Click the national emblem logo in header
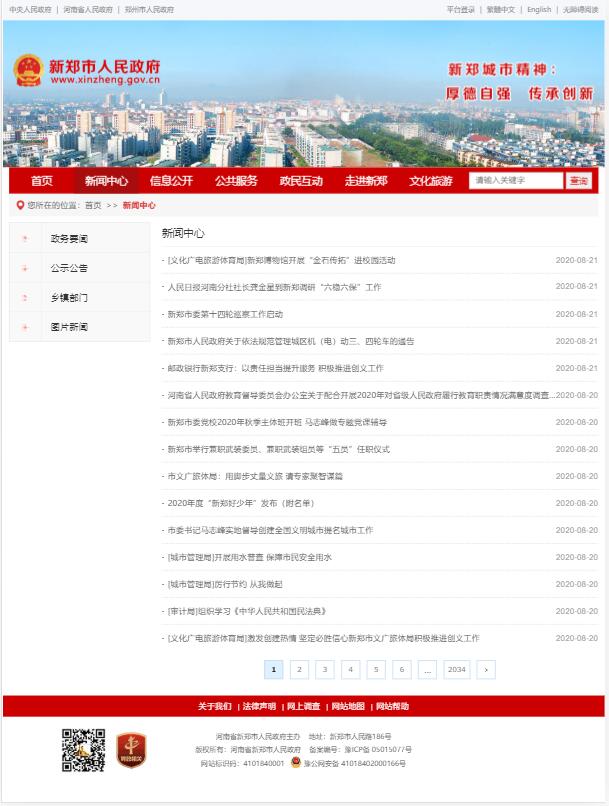 pyautogui.click(x=27, y=71)
